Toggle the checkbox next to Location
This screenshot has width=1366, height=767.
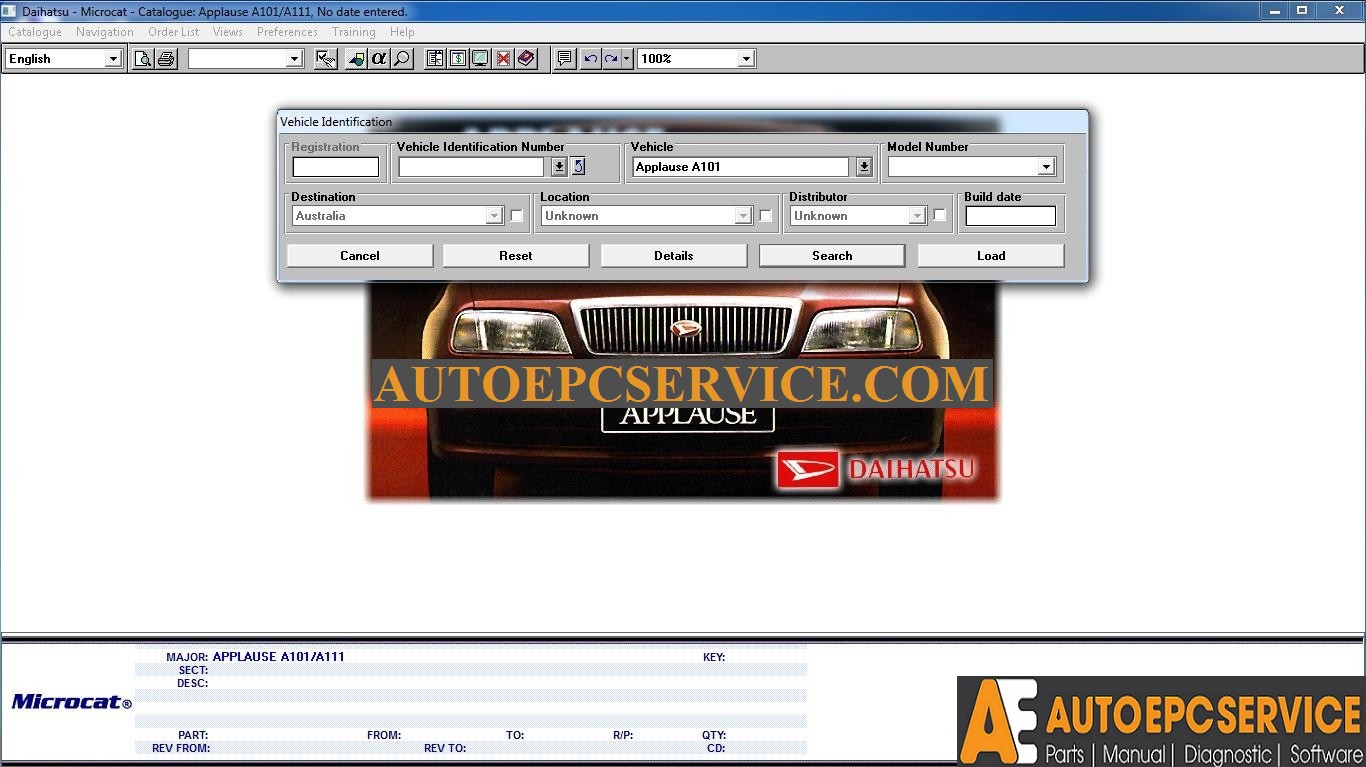tap(765, 215)
